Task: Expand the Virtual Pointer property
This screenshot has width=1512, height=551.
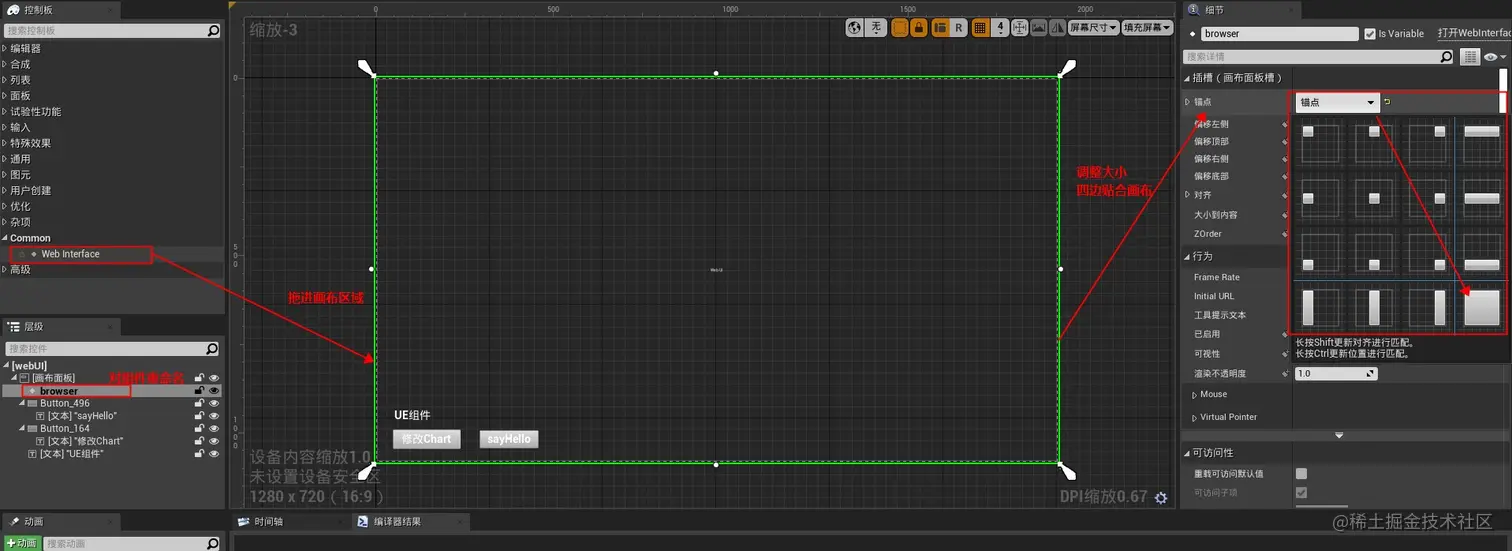Action: [1192, 417]
